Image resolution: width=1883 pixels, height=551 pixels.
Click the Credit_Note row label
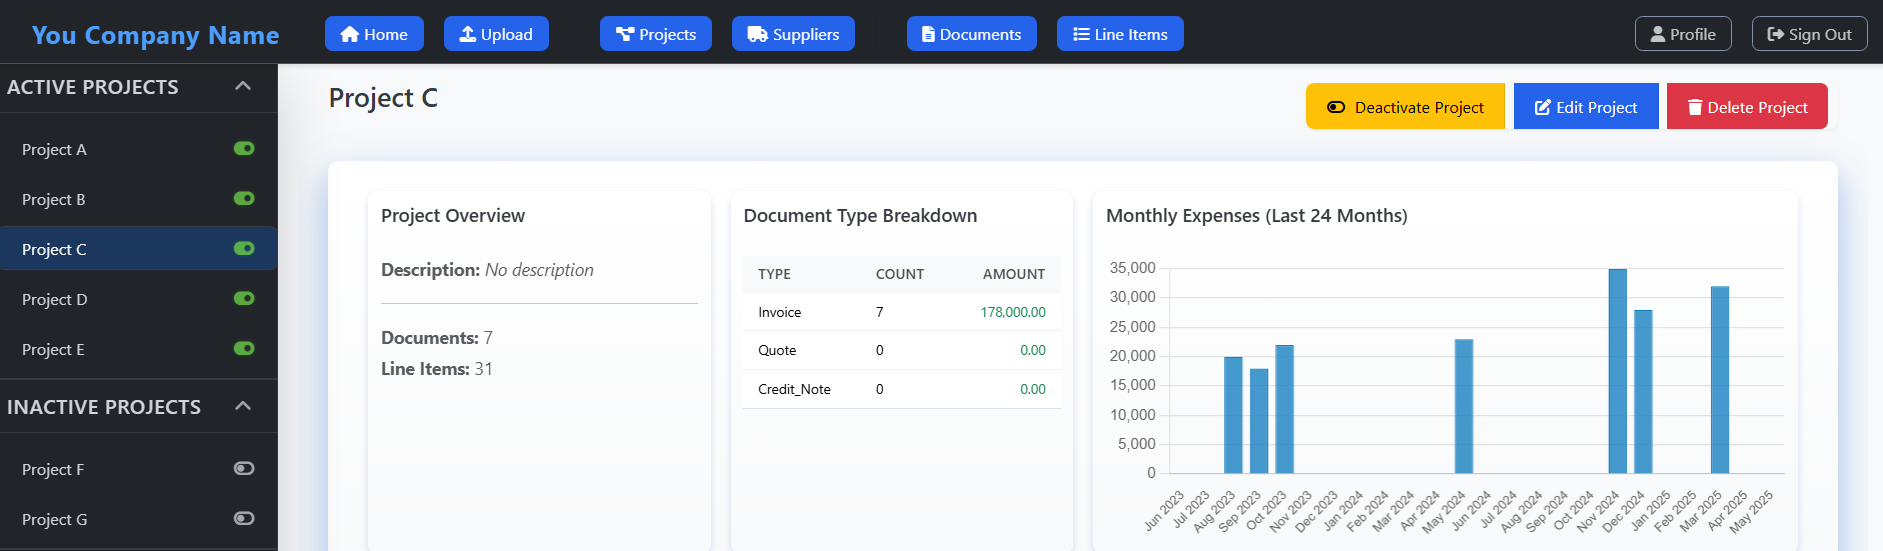[x=794, y=389]
